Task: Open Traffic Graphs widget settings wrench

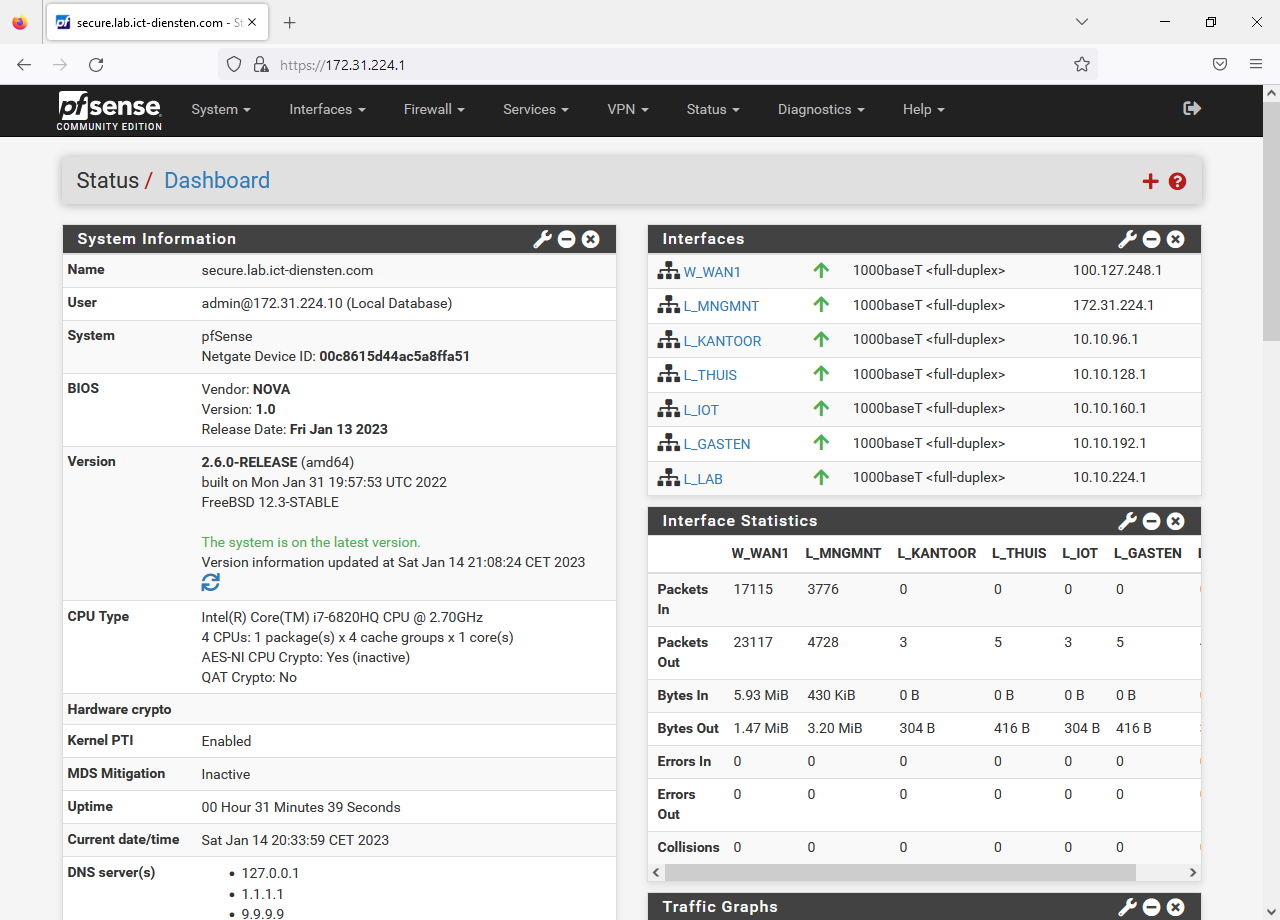Action: (x=1128, y=907)
